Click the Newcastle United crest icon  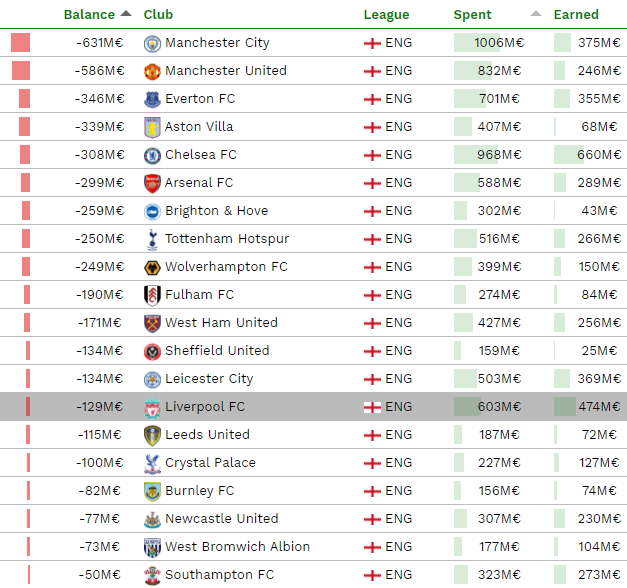pos(152,519)
